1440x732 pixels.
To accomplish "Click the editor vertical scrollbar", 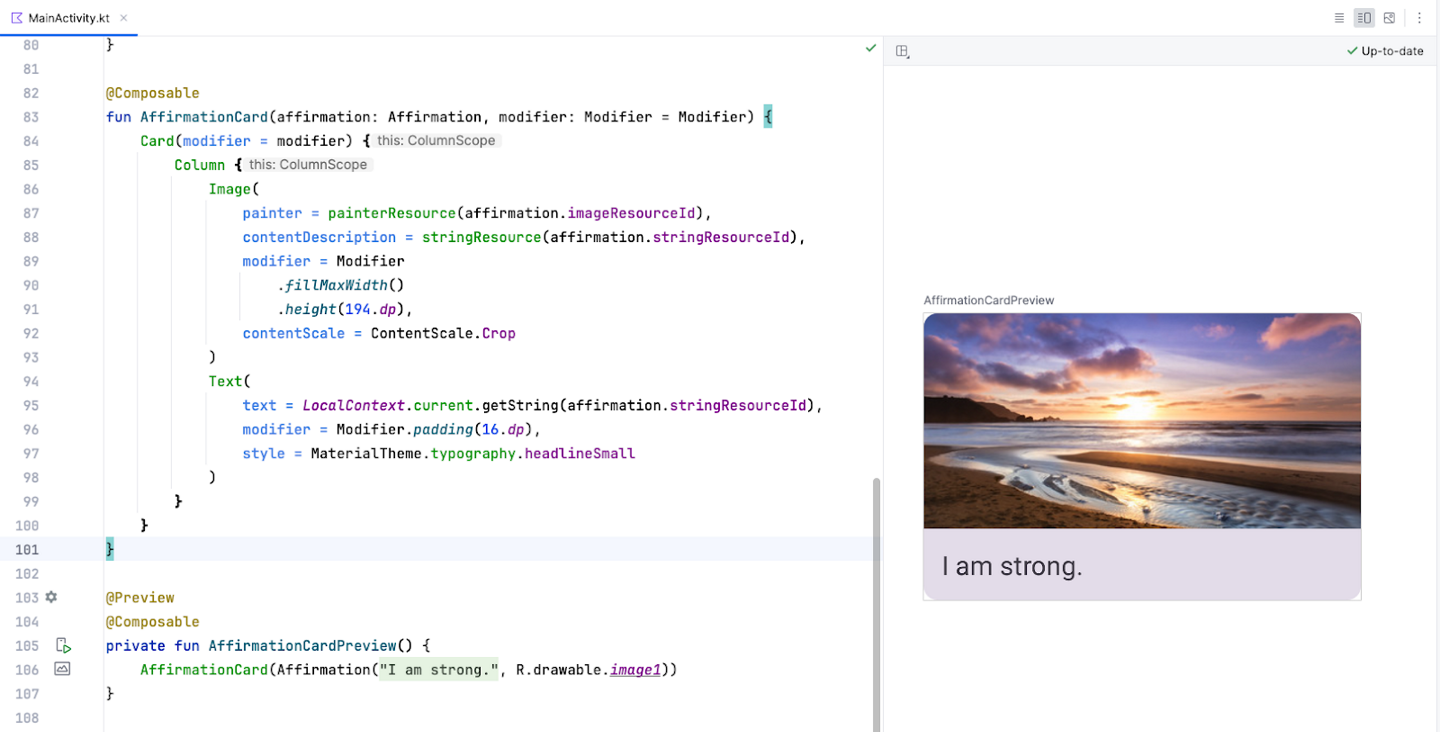I will [x=877, y=600].
